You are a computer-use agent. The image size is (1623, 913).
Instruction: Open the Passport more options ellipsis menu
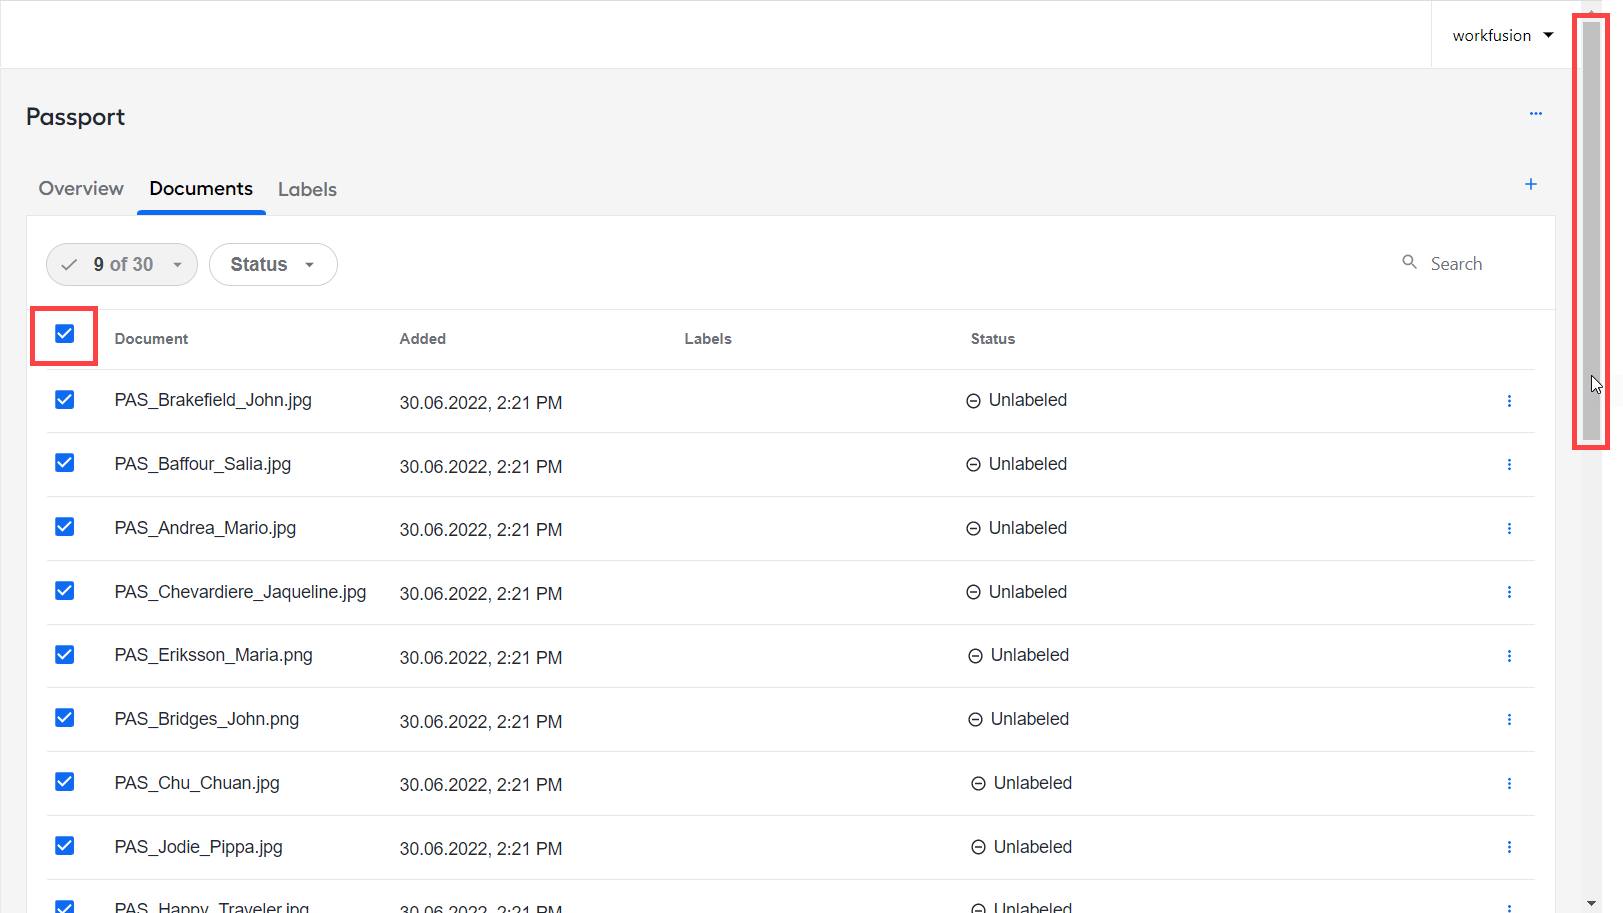click(x=1535, y=113)
